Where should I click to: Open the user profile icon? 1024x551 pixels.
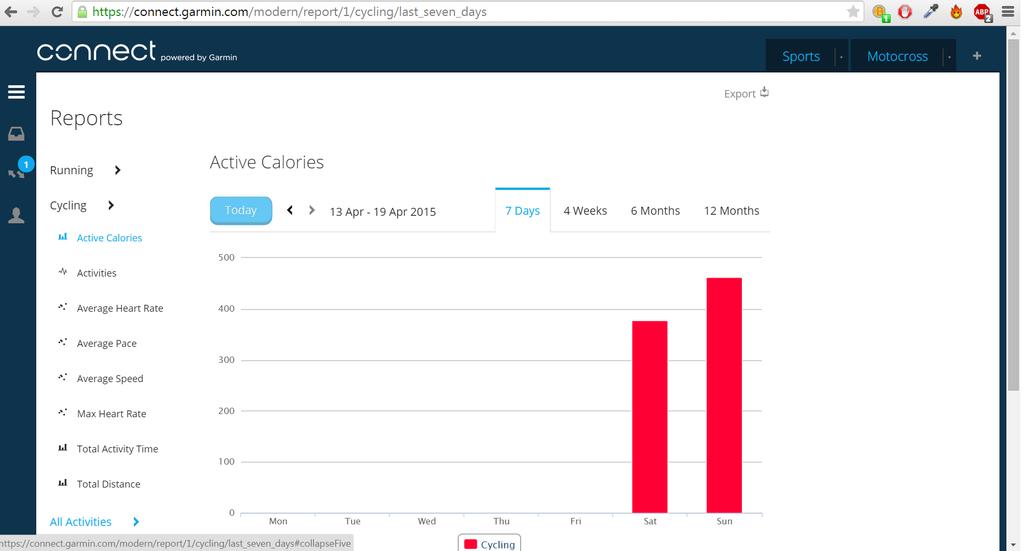tap(16, 215)
